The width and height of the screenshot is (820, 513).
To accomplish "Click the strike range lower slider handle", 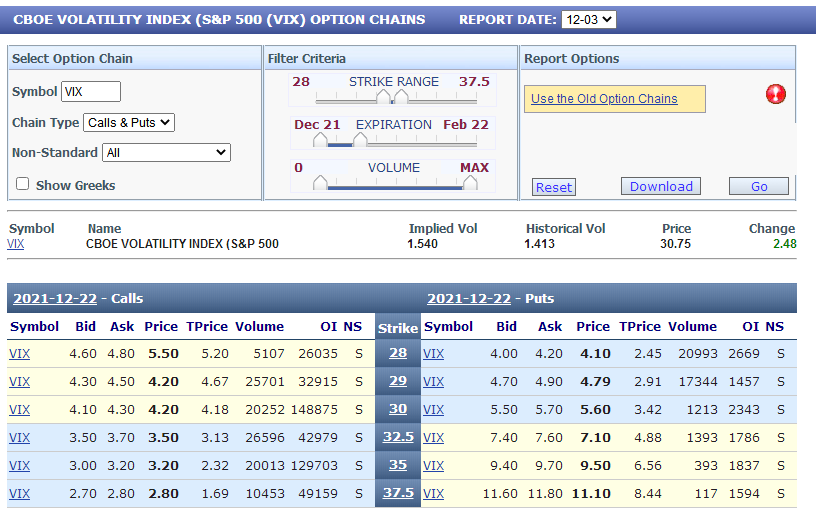I will coord(383,97).
